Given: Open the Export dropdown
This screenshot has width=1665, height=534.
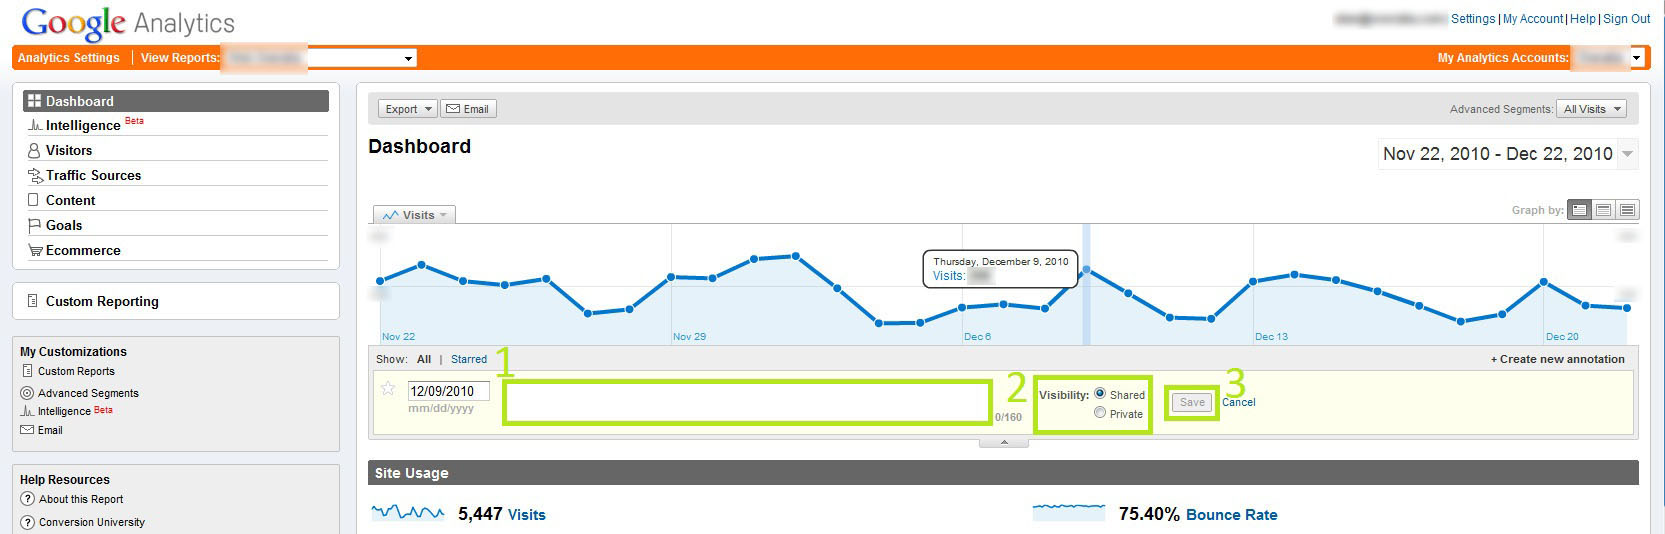Looking at the screenshot, I should click(407, 109).
